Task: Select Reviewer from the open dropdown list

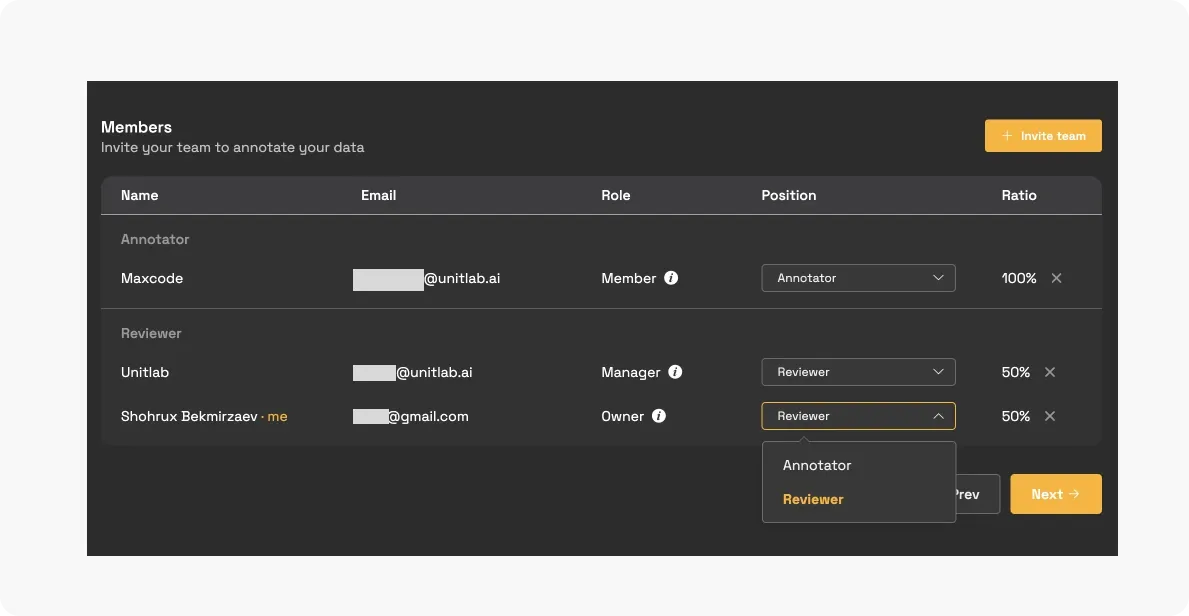Action: [812, 499]
